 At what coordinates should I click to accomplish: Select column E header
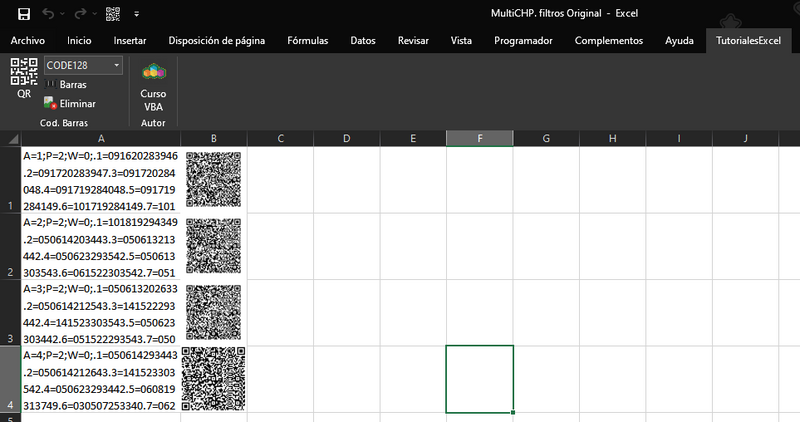click(x=413, y=139)
